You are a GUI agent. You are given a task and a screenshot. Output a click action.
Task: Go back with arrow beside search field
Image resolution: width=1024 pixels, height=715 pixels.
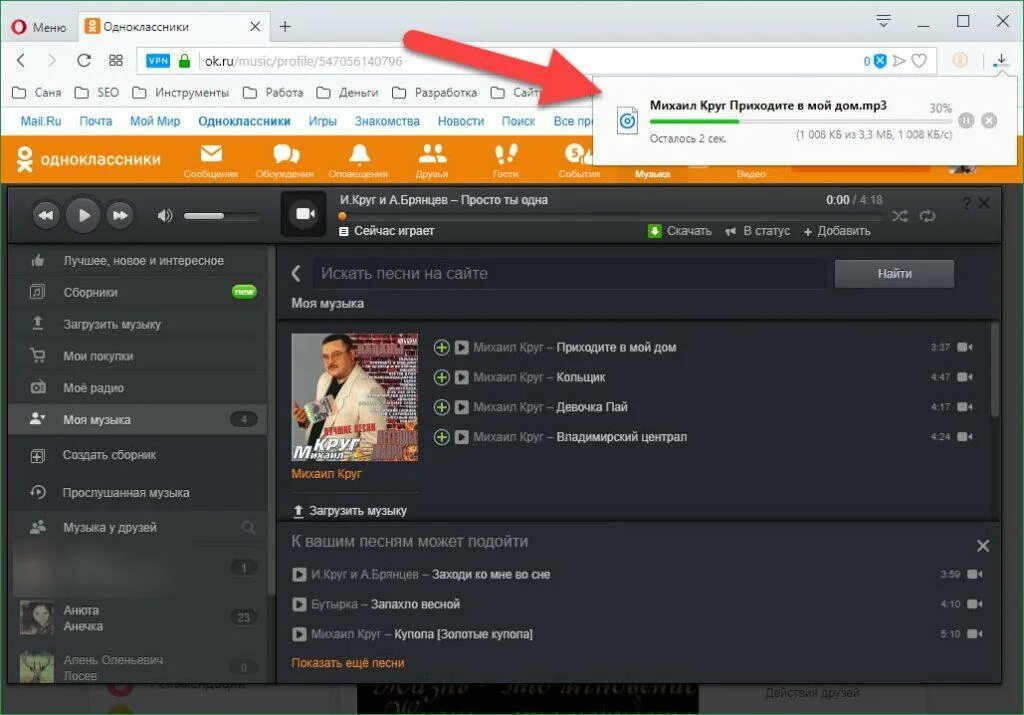pyautogui.click(x=296, y=274)
